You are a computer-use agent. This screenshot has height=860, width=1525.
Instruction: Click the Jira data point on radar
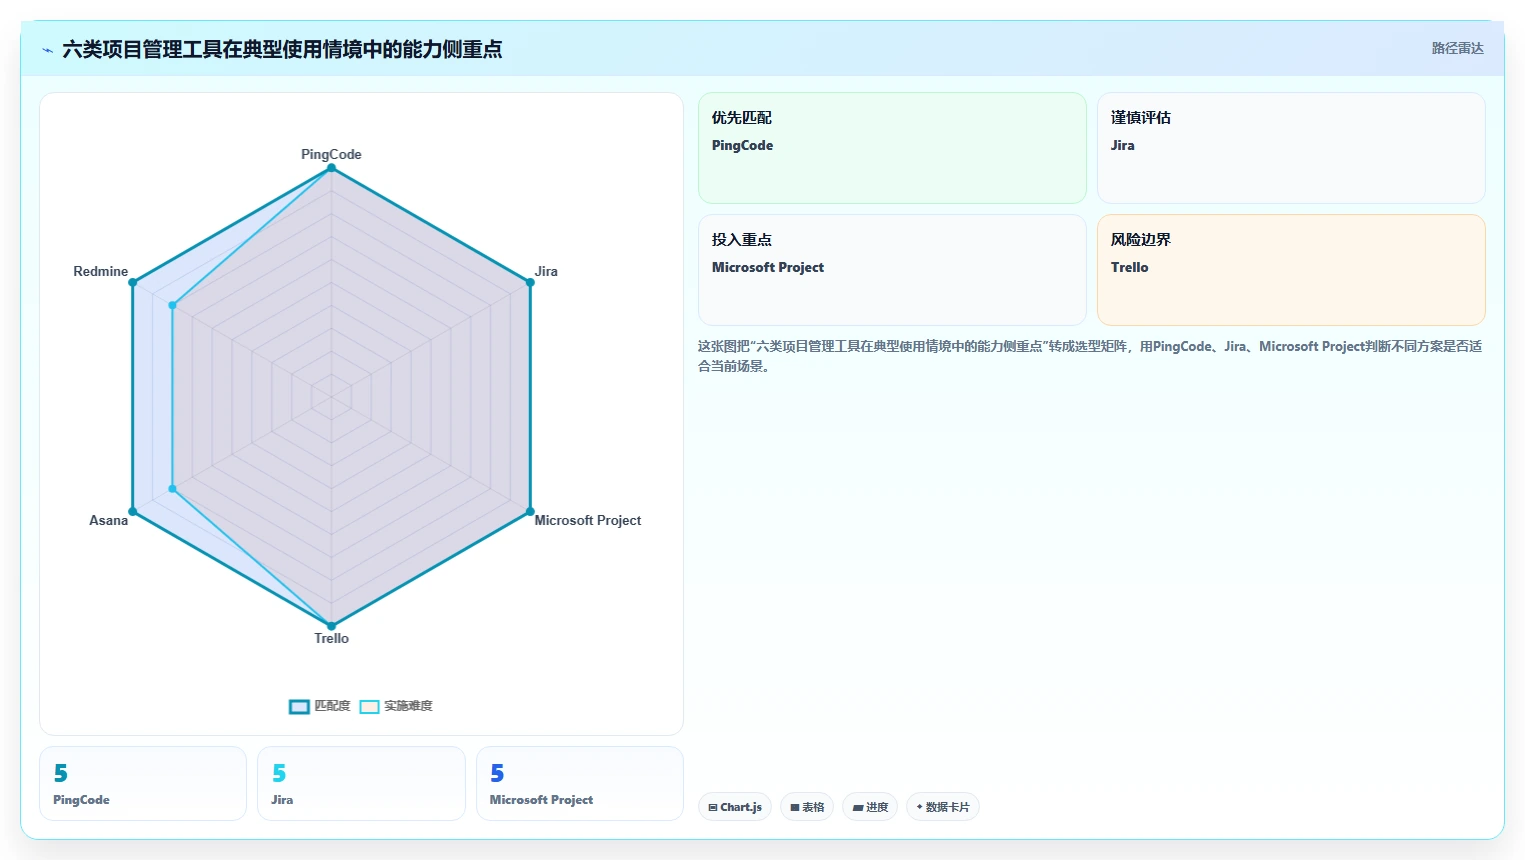tap(530, 282)
